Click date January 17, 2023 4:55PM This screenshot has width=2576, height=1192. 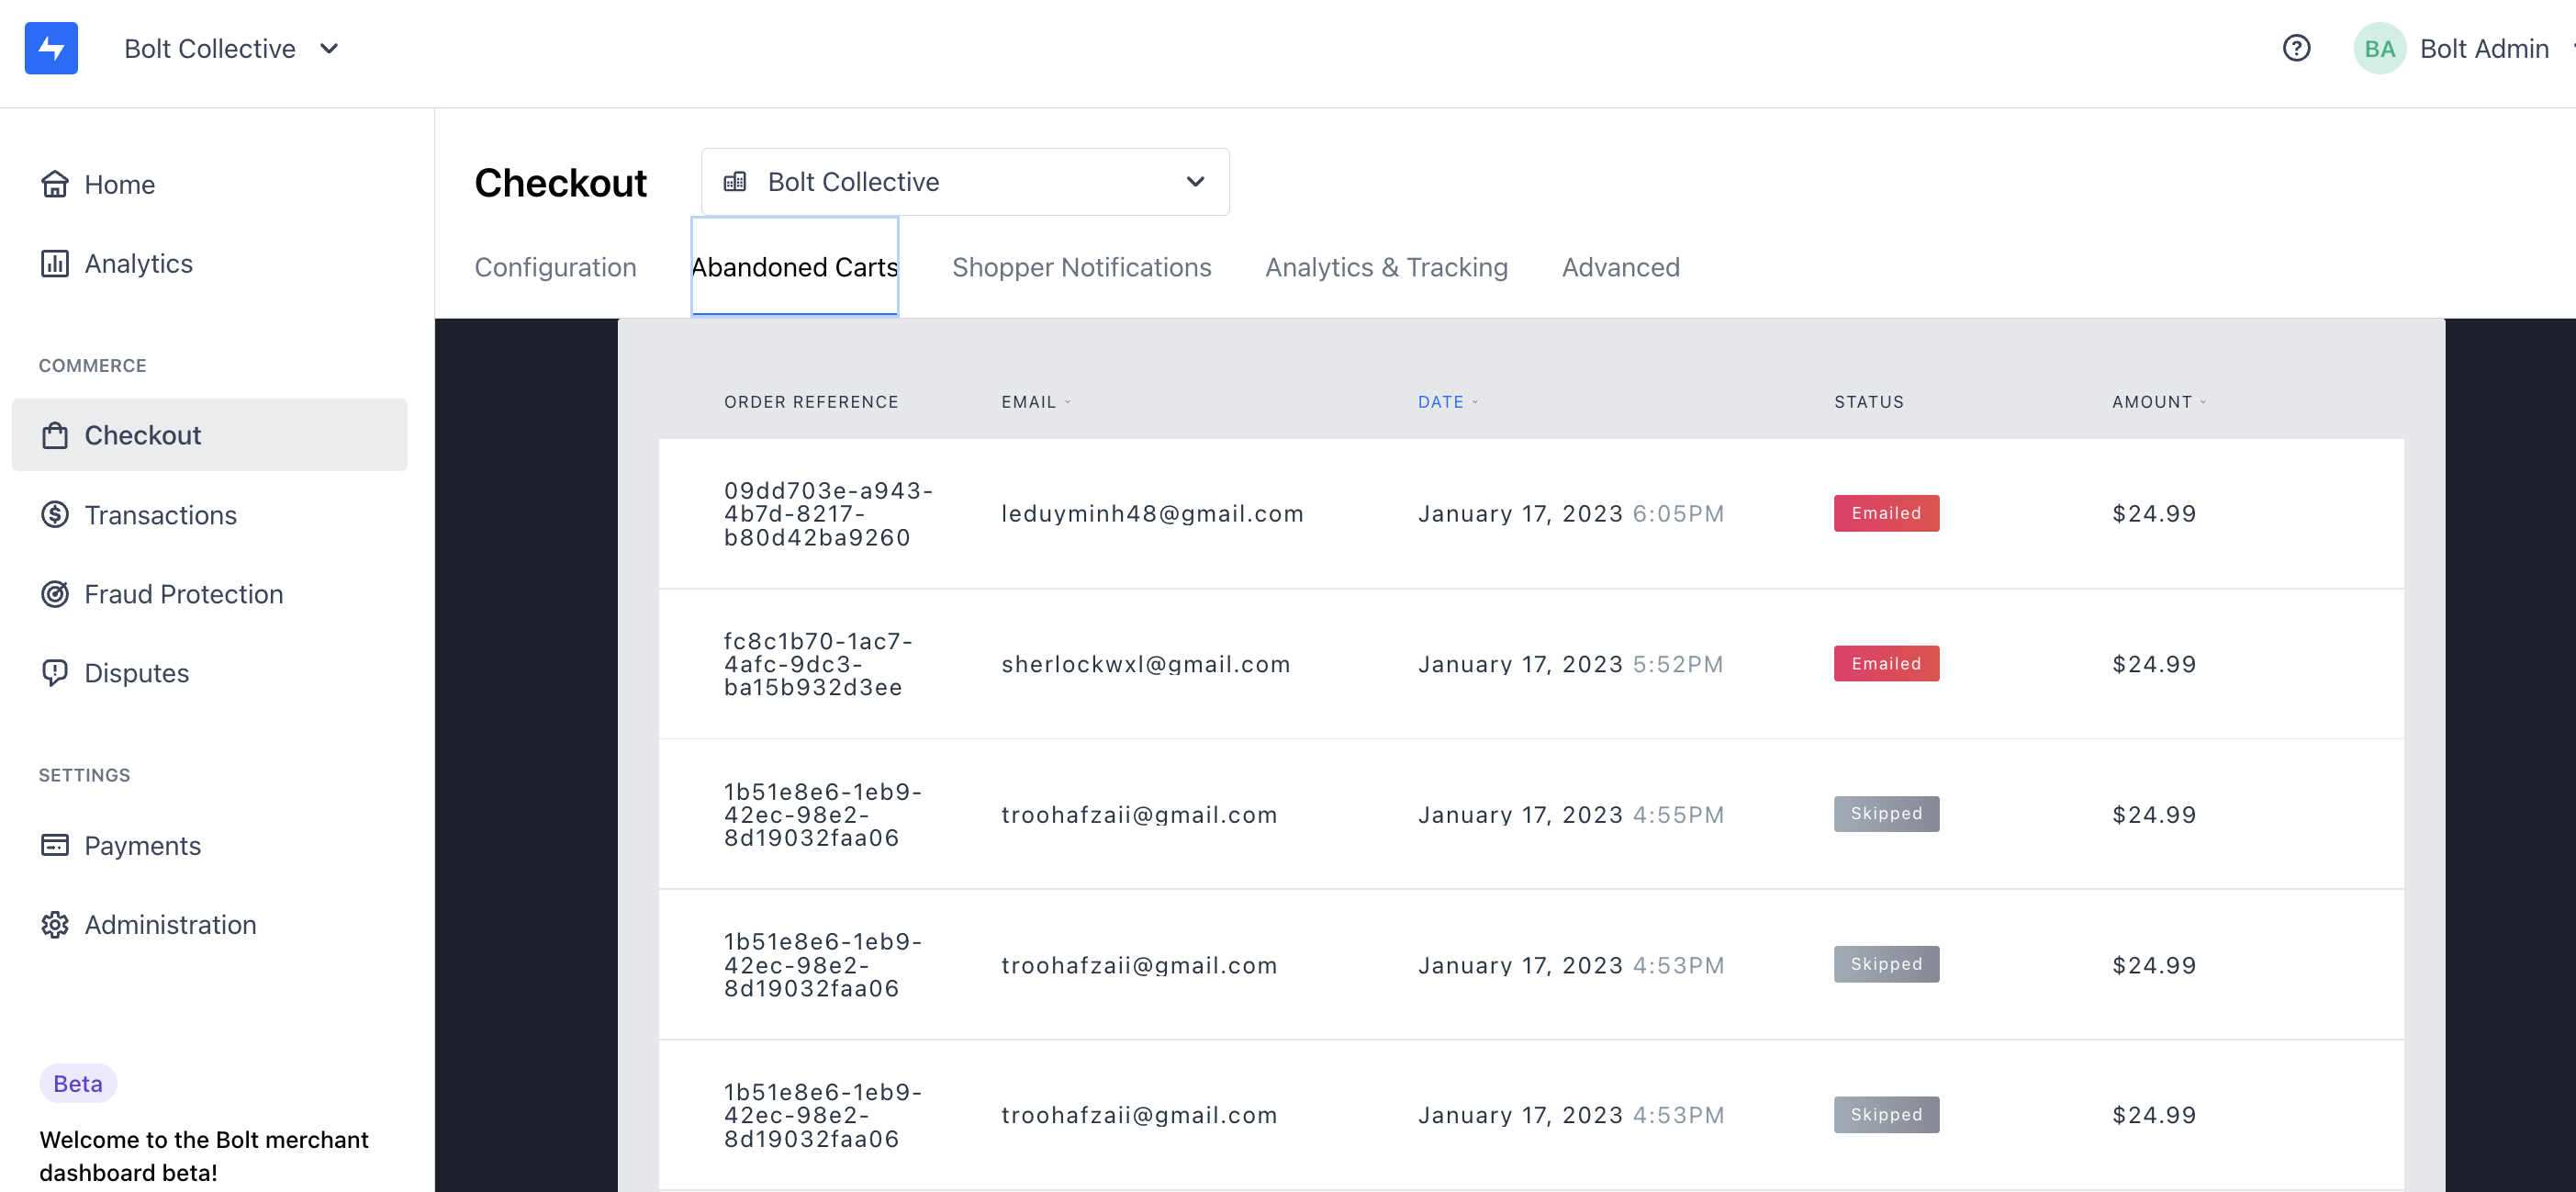pyautogui.click(x=1571, y=815)
